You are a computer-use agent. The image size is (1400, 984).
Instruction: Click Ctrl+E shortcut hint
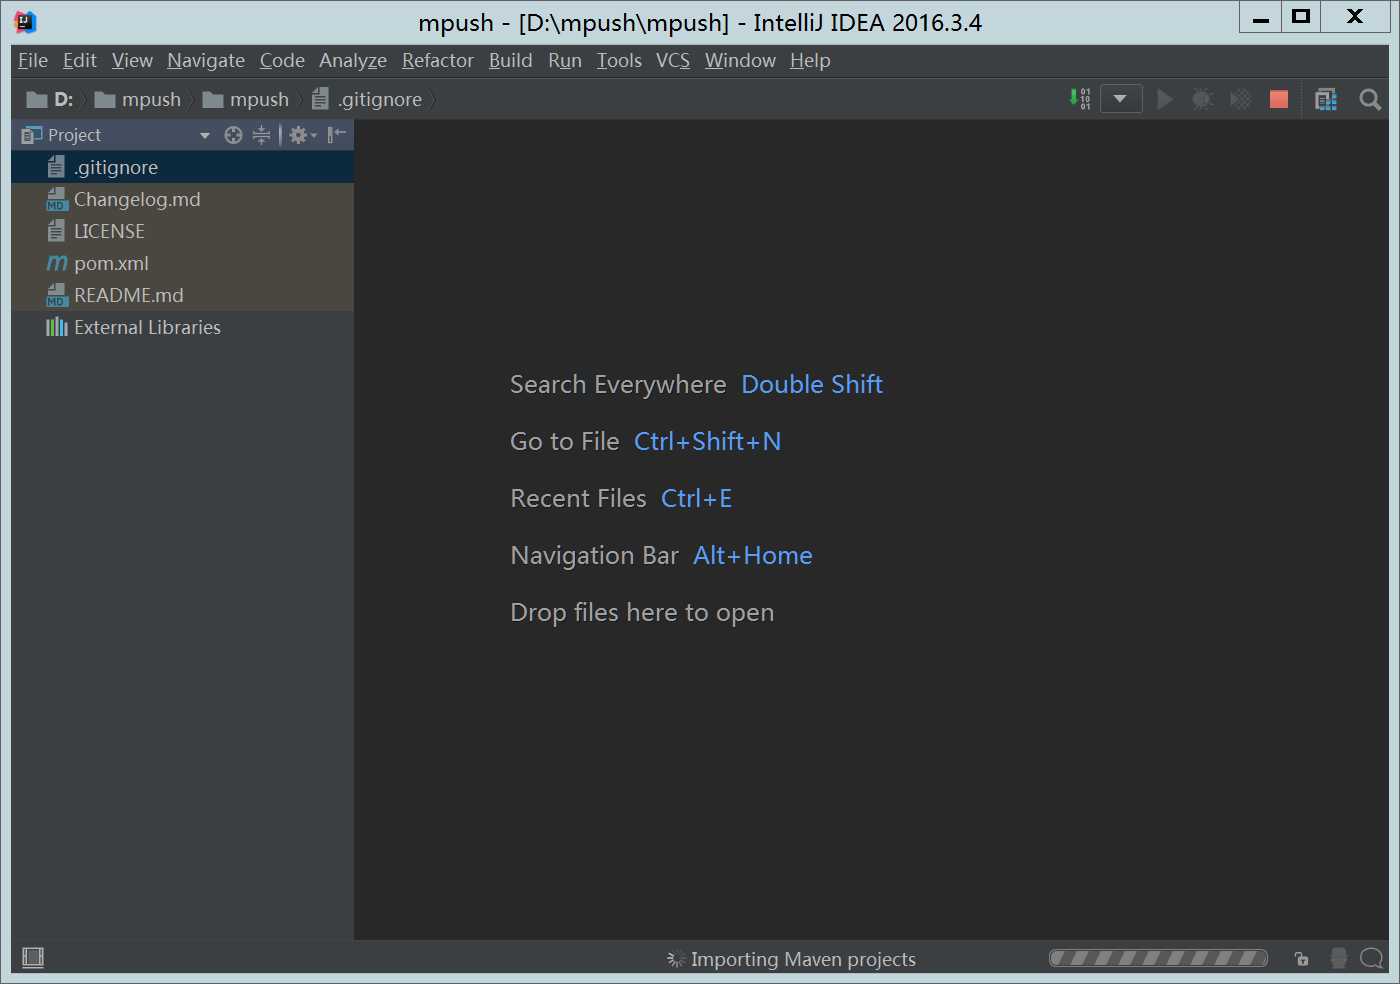[697, 498]
